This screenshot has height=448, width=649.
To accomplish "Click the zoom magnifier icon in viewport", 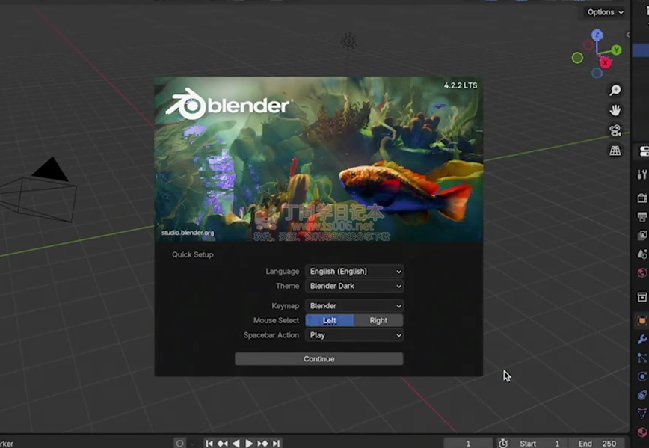I will pyautogui.click(x=615, y=90).
